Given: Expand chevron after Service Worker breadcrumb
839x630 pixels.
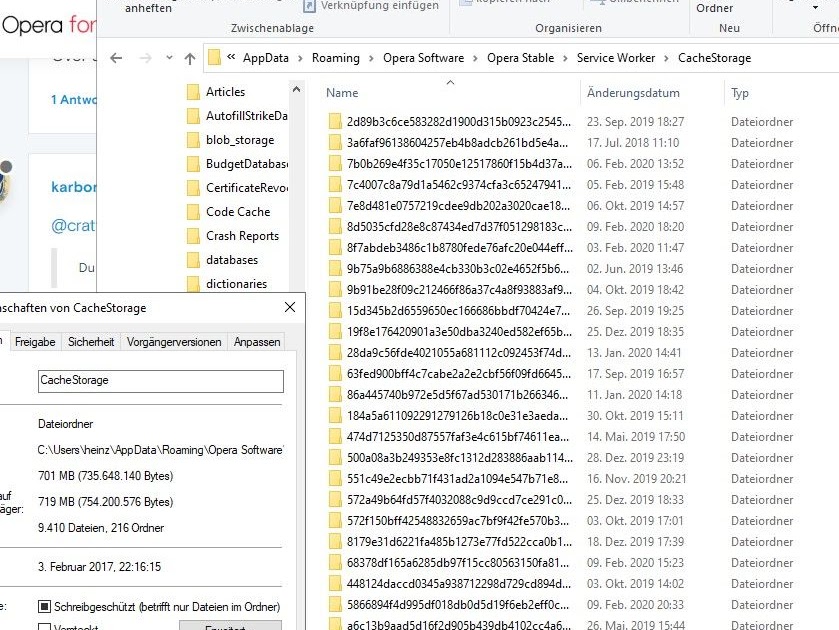Looking at the screenshot, I should [x=666, y=58].
